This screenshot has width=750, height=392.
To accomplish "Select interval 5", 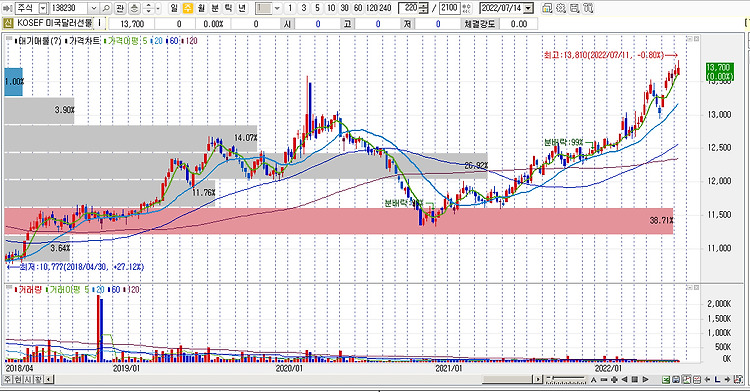I will click(317, 8).
